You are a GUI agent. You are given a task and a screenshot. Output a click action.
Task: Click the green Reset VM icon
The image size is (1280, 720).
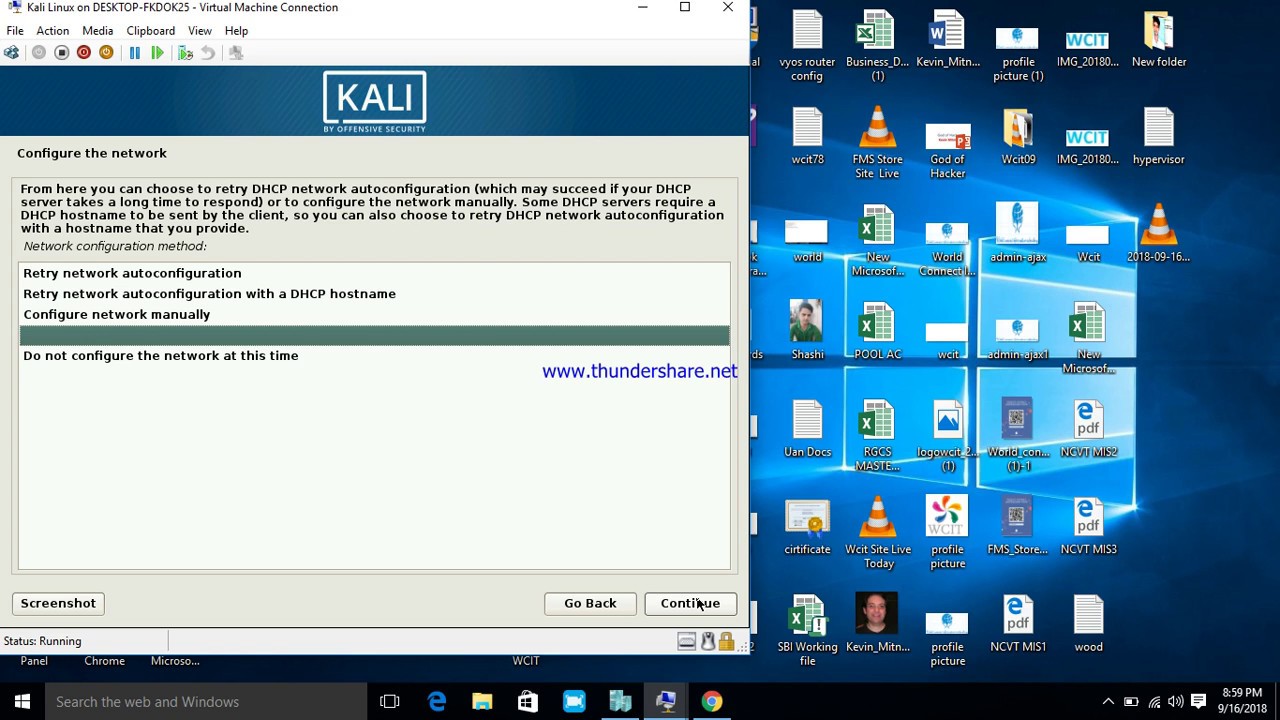pyautogui.click(x=157, y=53)
